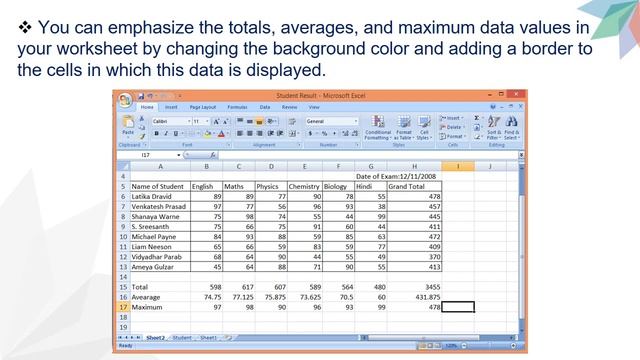
Task: Click cell containing 'Grand Total'
Action: (414, 186)
